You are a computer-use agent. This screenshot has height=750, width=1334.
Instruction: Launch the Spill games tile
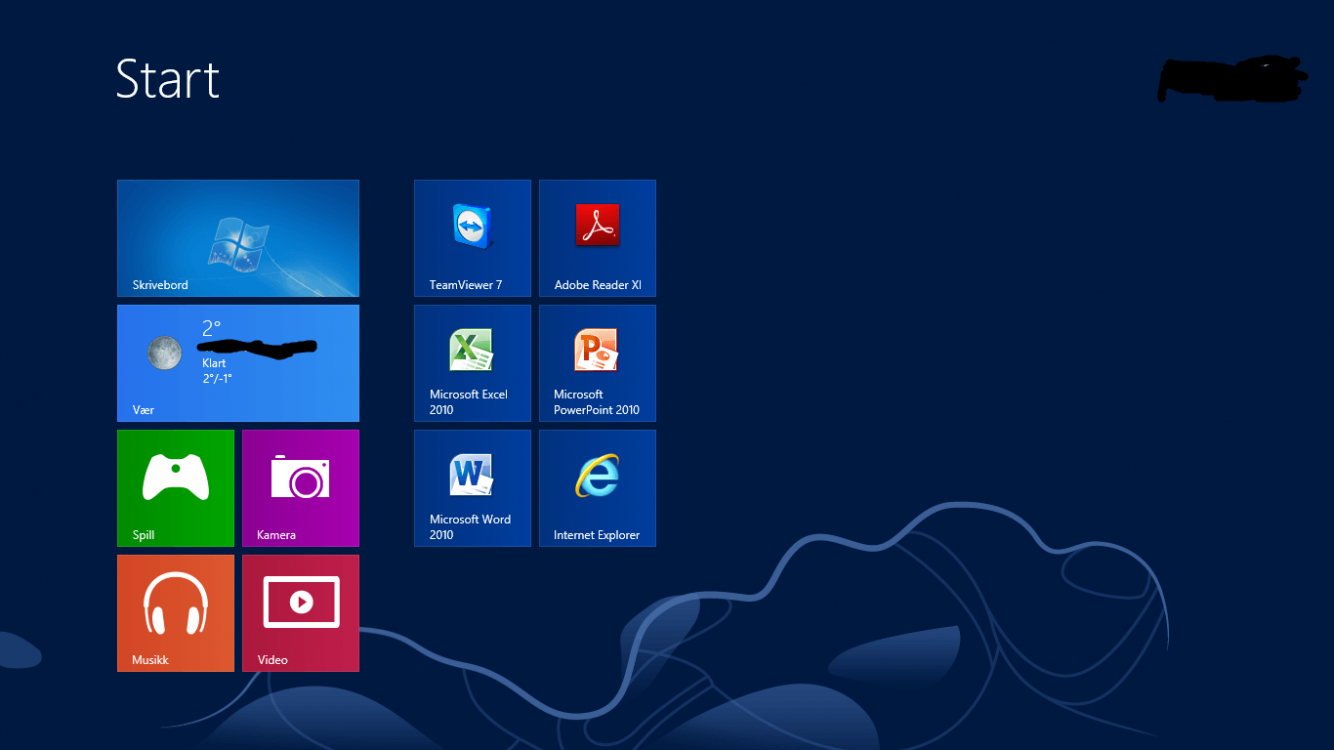[x=175, y=488]
